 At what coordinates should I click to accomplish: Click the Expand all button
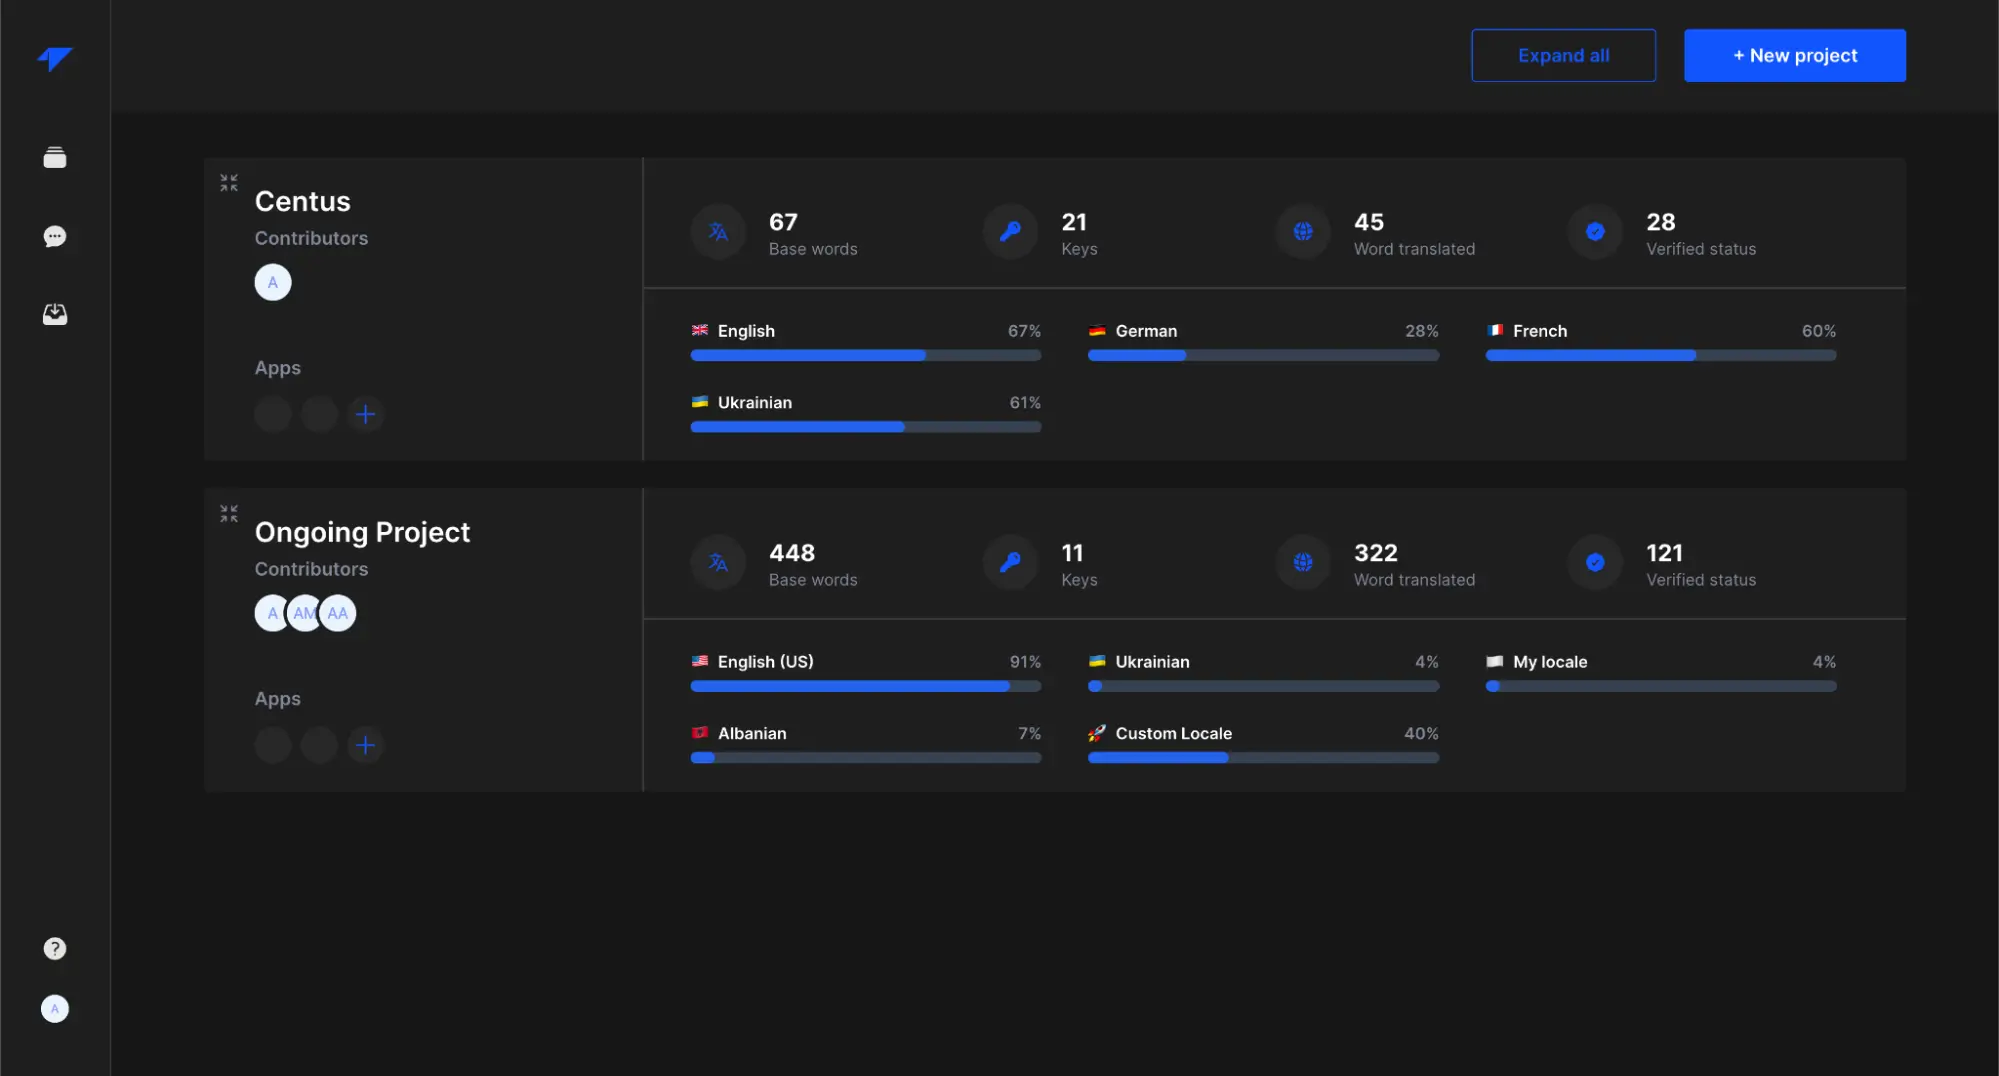tap(1563, 56)
